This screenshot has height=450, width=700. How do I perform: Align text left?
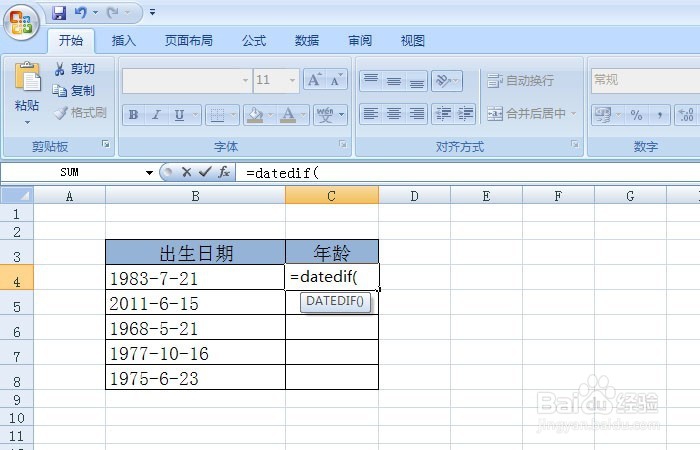(x=371, y=114)
